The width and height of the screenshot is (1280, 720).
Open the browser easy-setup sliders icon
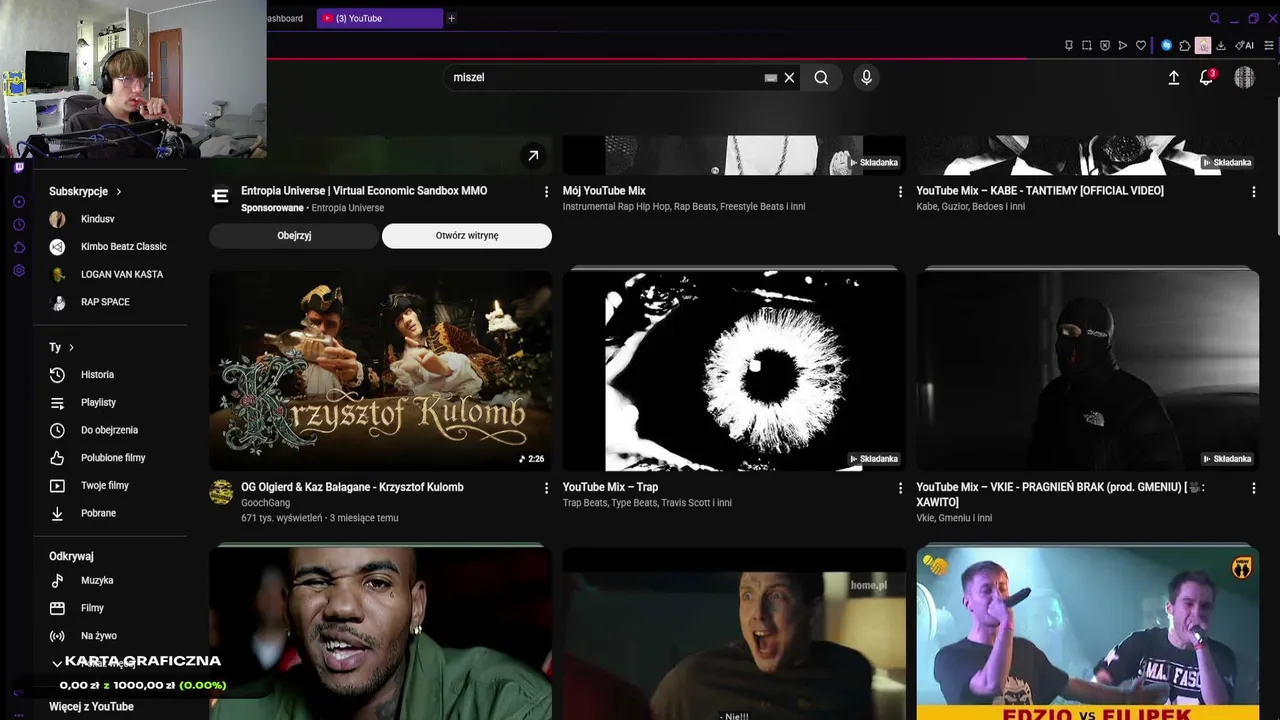coord(1269,45)
